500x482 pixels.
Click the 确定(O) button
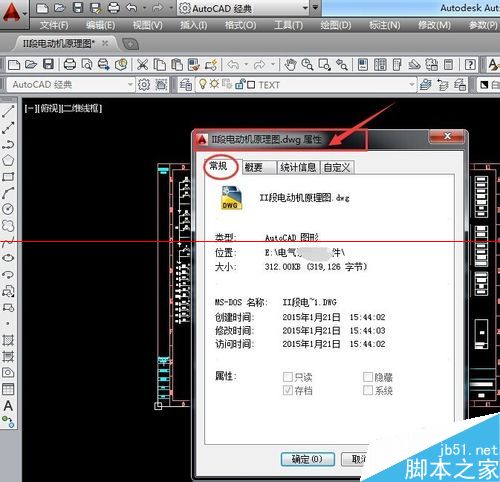pyautogui.click(x=308, y=459)
